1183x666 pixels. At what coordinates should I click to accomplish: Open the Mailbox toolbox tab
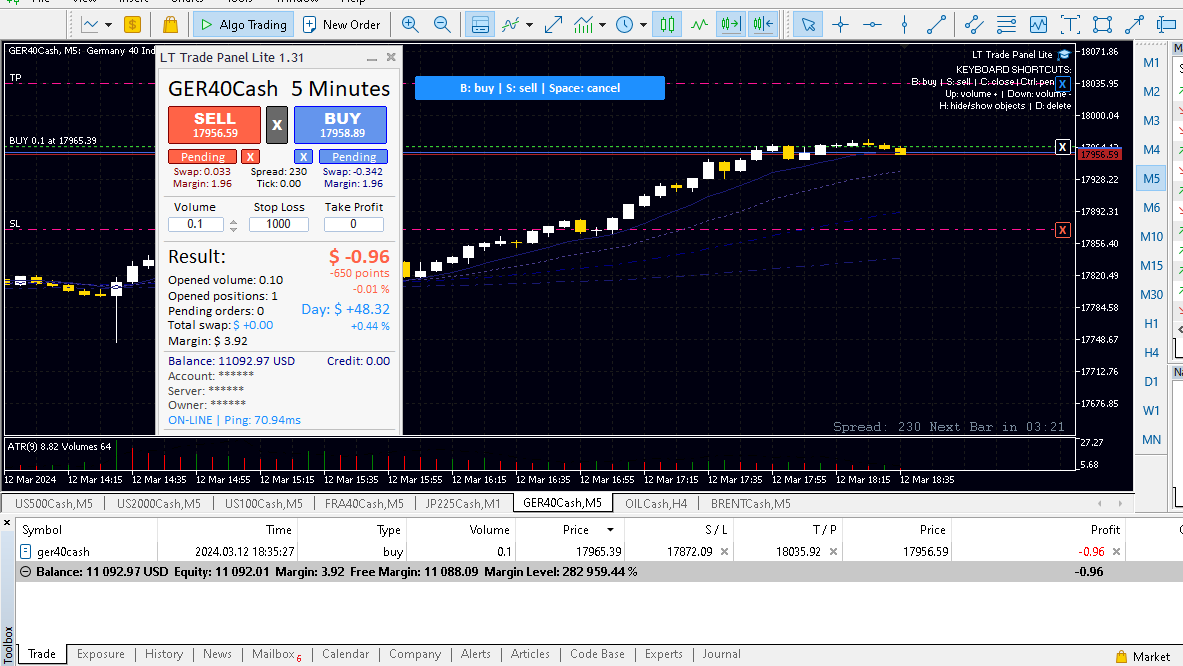[276, 654]
